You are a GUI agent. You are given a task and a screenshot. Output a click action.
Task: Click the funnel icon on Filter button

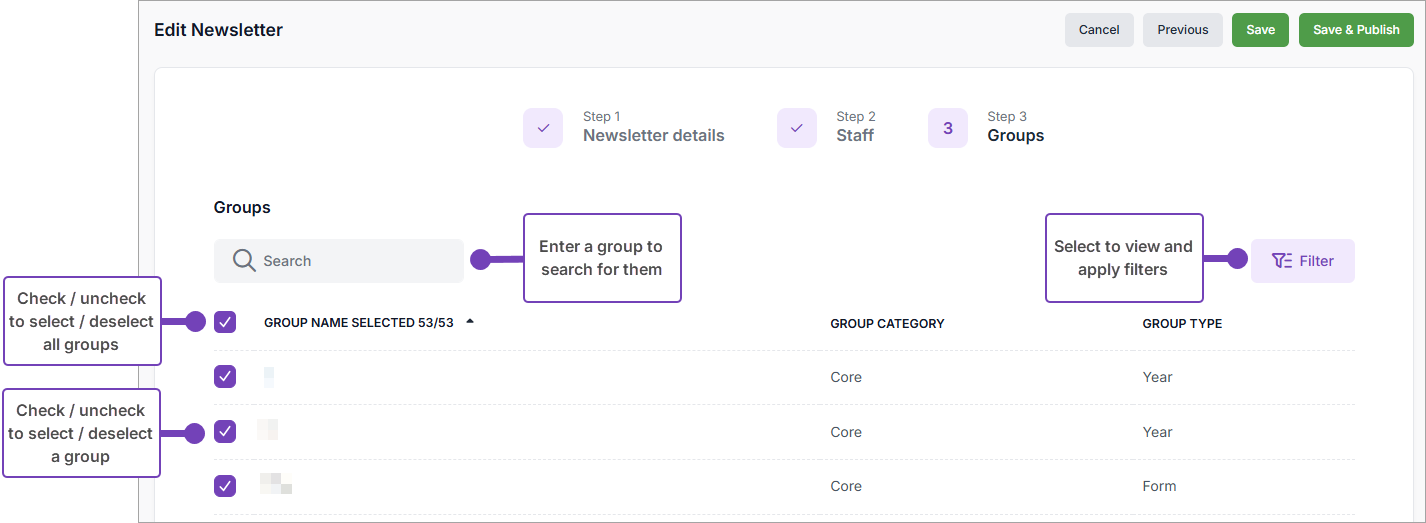(1281, 261)
